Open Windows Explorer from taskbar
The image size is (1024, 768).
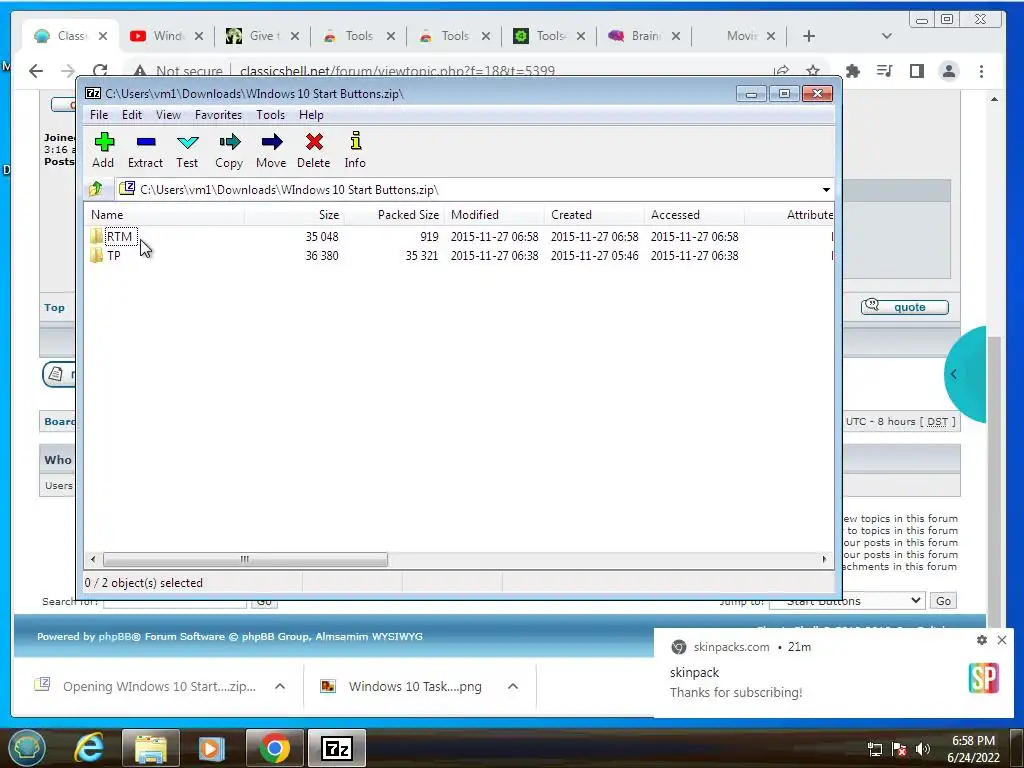(x=150, y=748)
